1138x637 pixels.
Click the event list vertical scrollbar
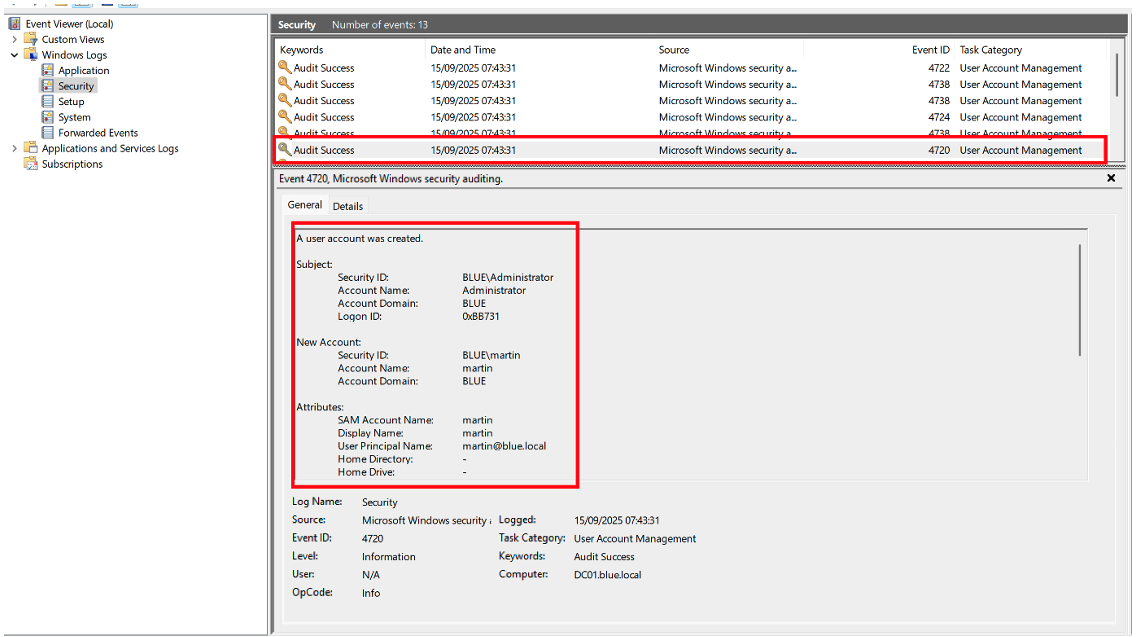click(1117, 75)
